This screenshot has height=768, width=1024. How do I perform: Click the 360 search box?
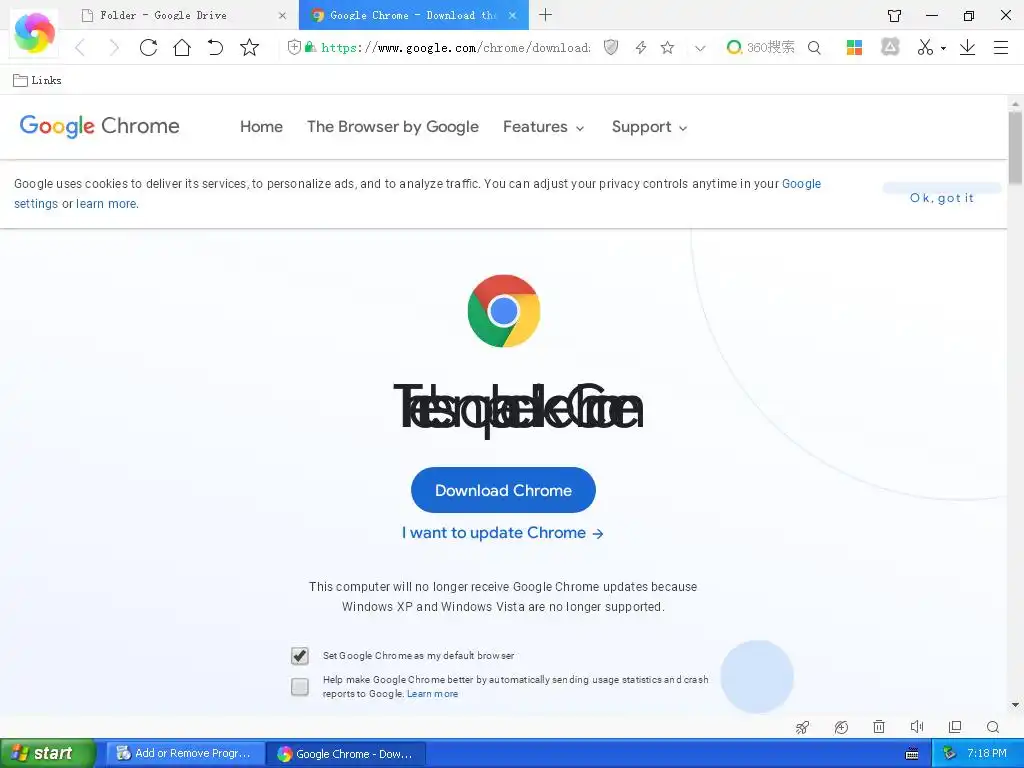770,47
